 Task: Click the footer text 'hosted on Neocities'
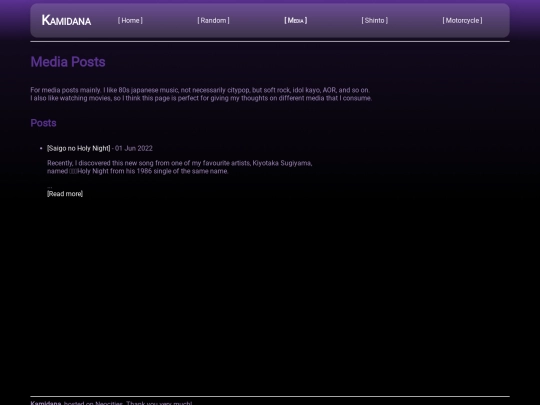[93, 403]
